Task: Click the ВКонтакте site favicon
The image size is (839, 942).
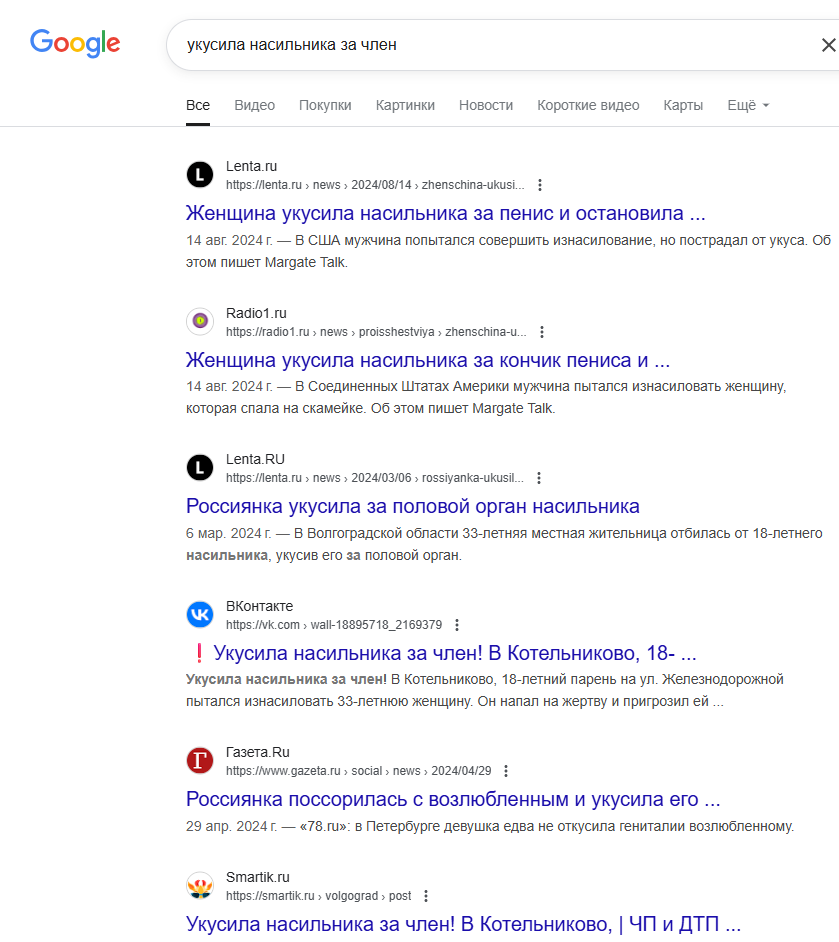Action: point(200,615)
